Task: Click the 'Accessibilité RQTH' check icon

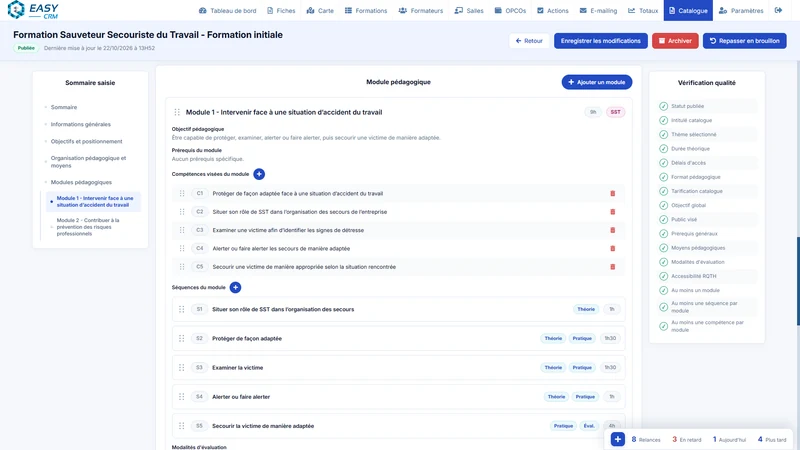Action: pyautogui.click(x=663, y=276)
